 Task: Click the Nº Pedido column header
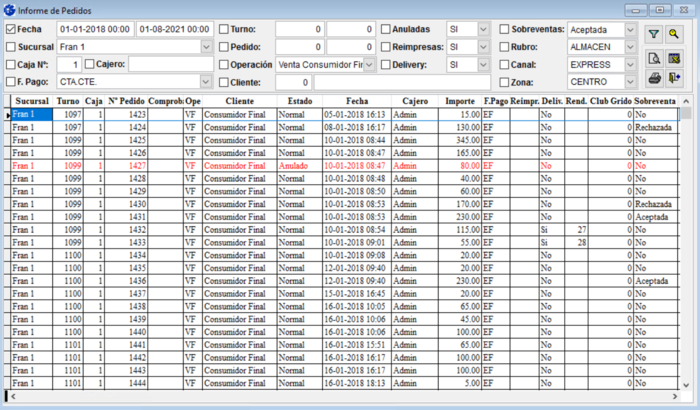click(x=126, y=101)
